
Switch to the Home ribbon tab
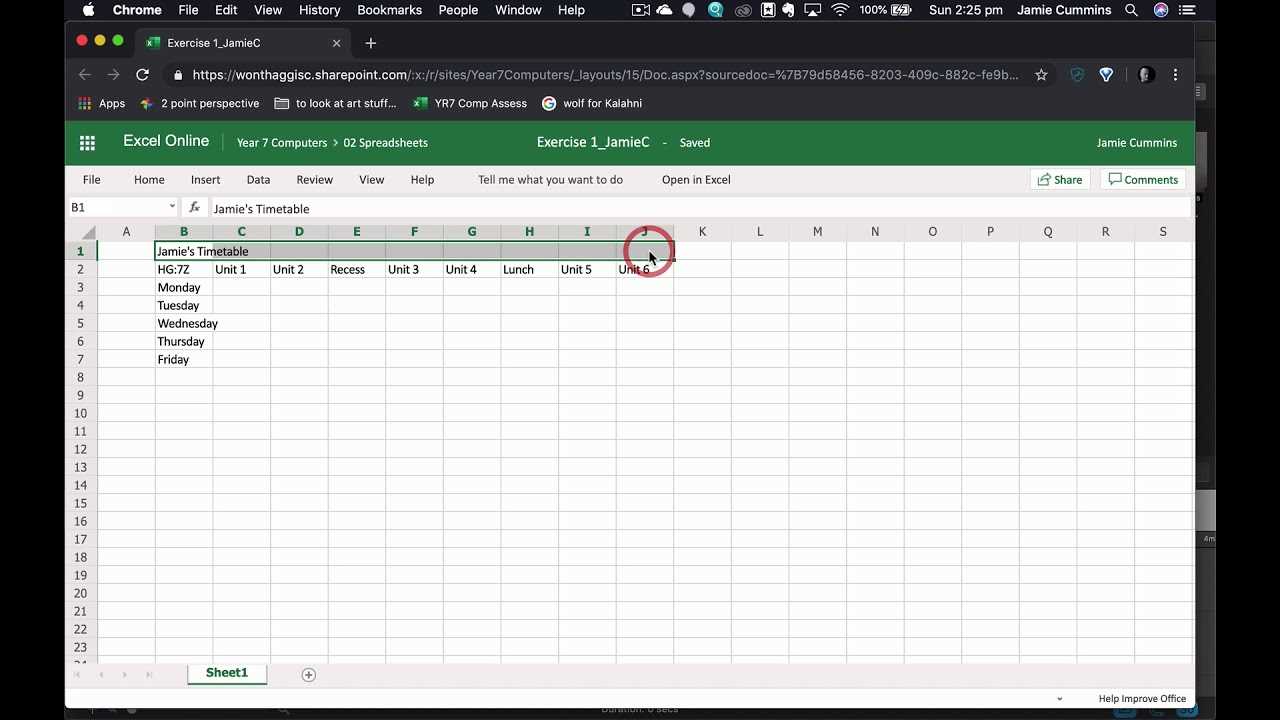tap(149, 180)
